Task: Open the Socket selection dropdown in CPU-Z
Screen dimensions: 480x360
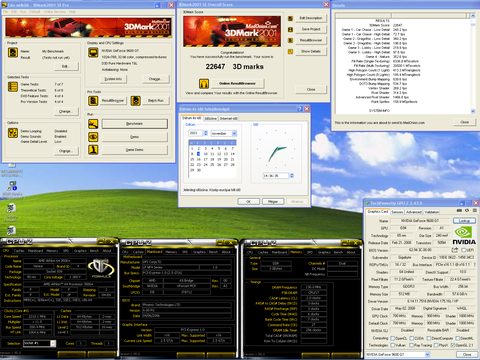Action: [39, 343]
